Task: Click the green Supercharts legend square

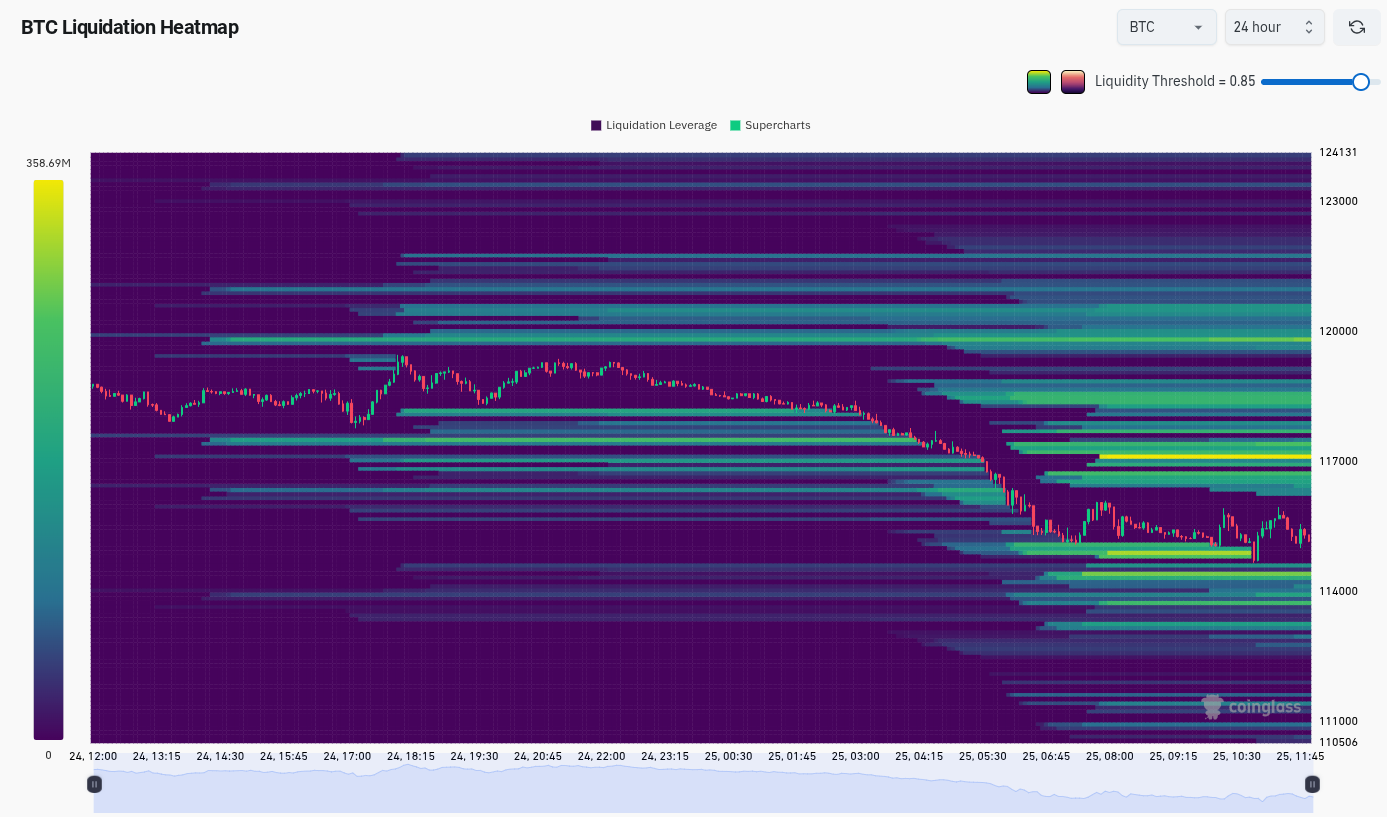Action: click(736, 125)
